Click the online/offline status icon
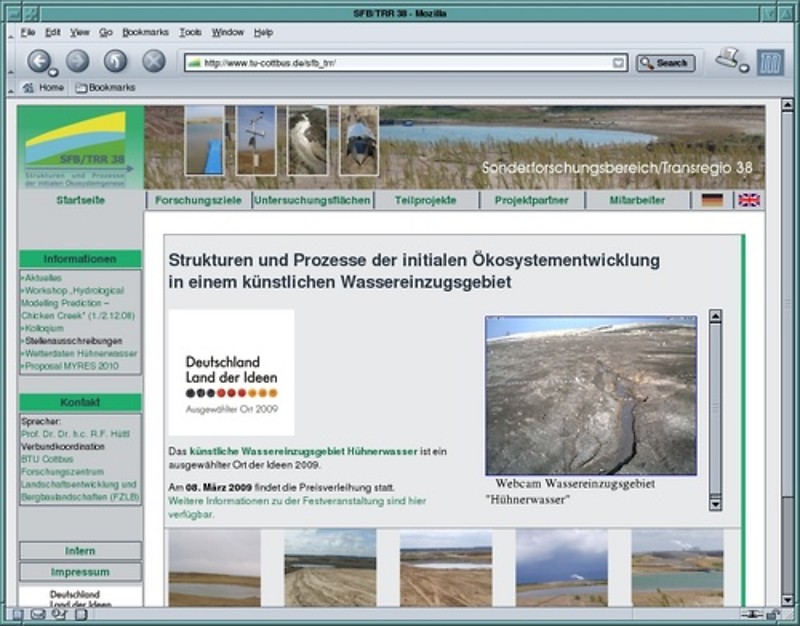The height and width of the screenshot is (626, 800). click(752, 615)
